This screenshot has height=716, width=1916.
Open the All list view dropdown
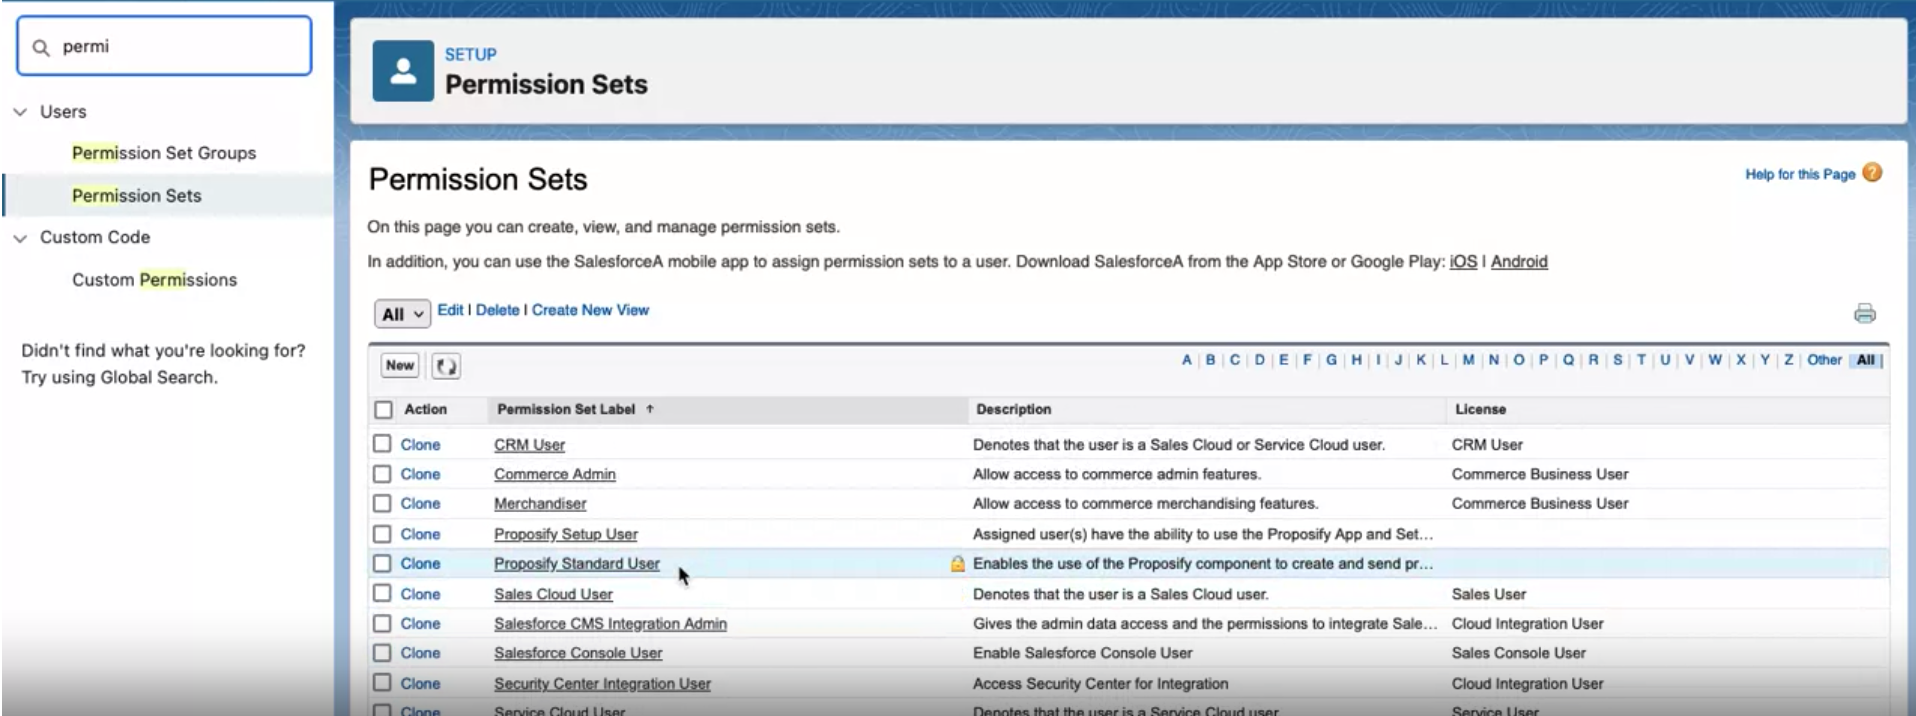pyautogui.click(x=402, y=314)
